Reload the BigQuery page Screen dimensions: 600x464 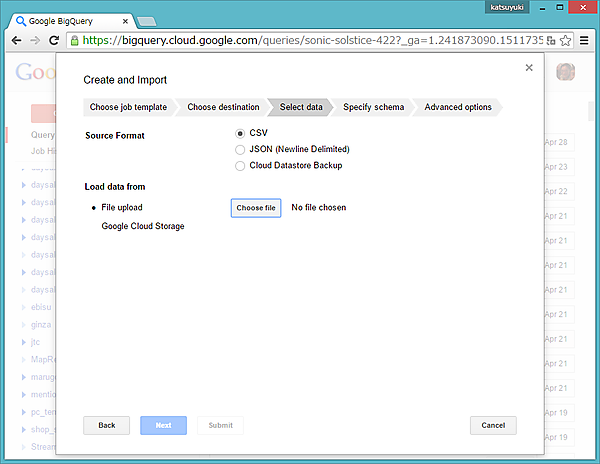click(x=54, y=40)
